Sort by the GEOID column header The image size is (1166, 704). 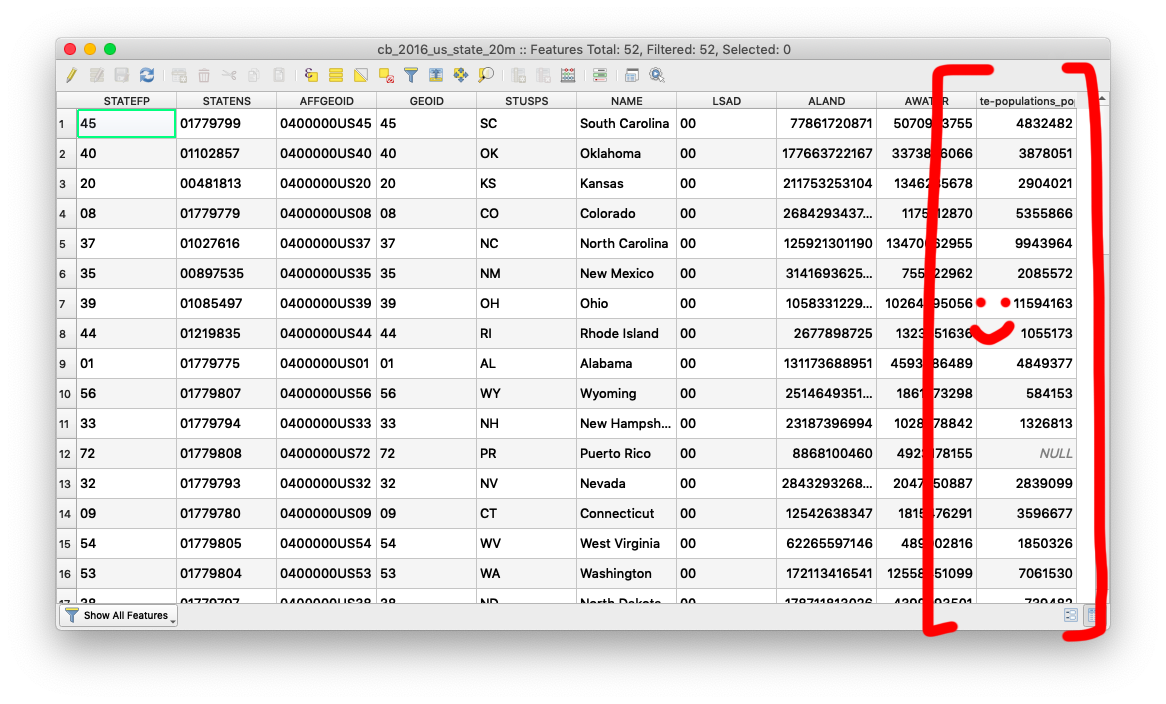coord(426,100)
